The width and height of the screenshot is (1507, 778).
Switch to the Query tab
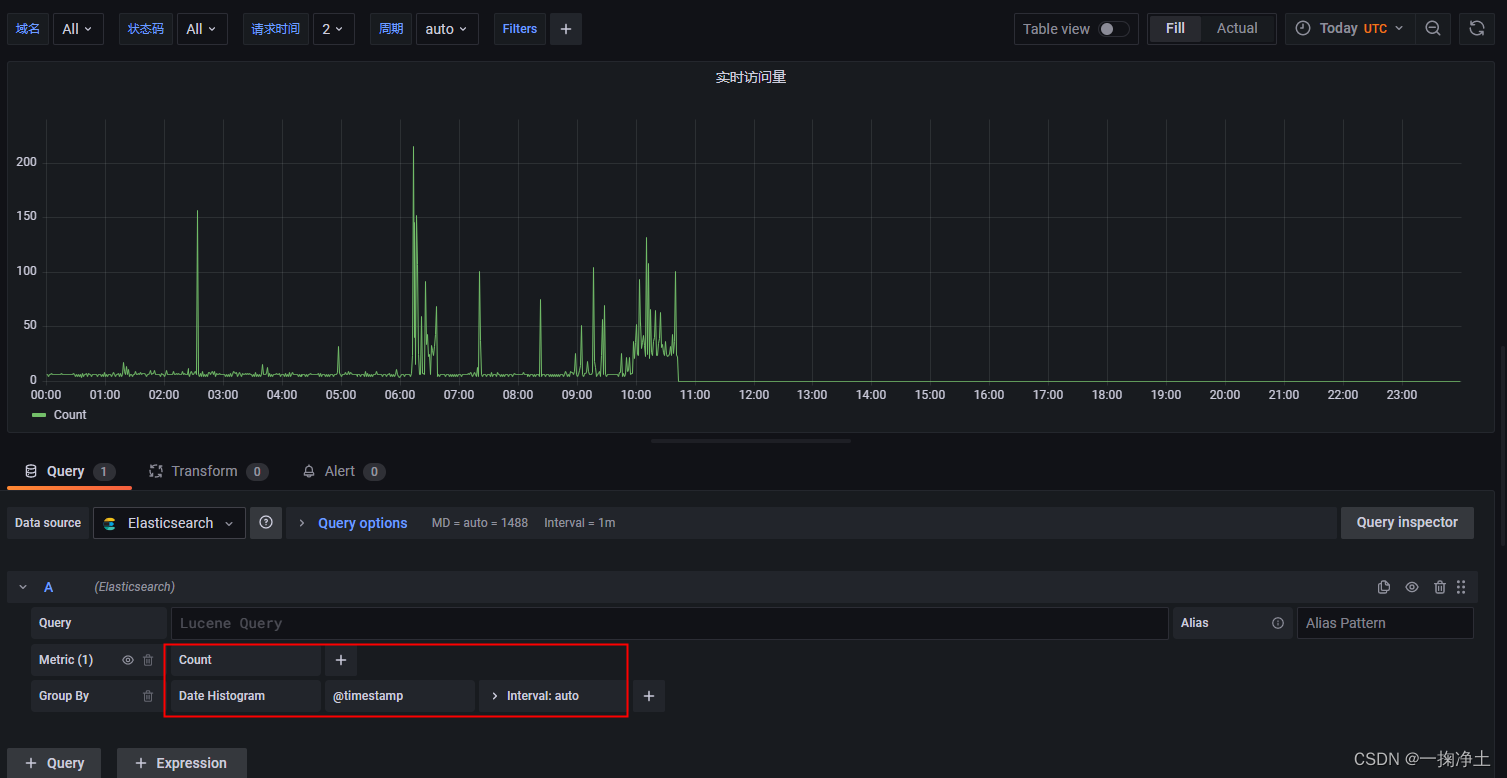pyautogui.click(x=69, y=471)
